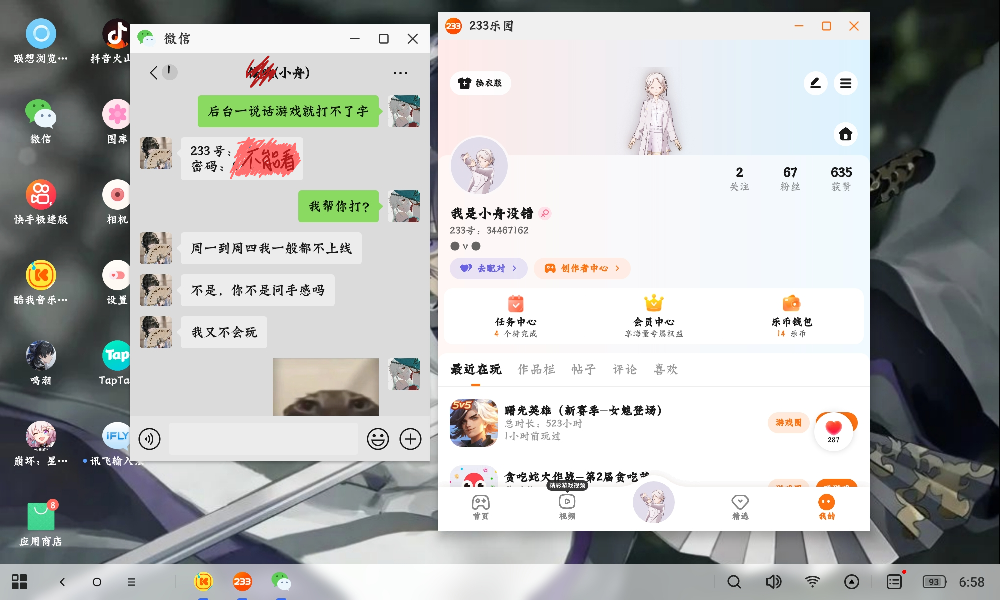The height and width of the screenshot is (600, 1000).
Task: Open the Wi-Fi settings in tray
Action: click(812, 582)
